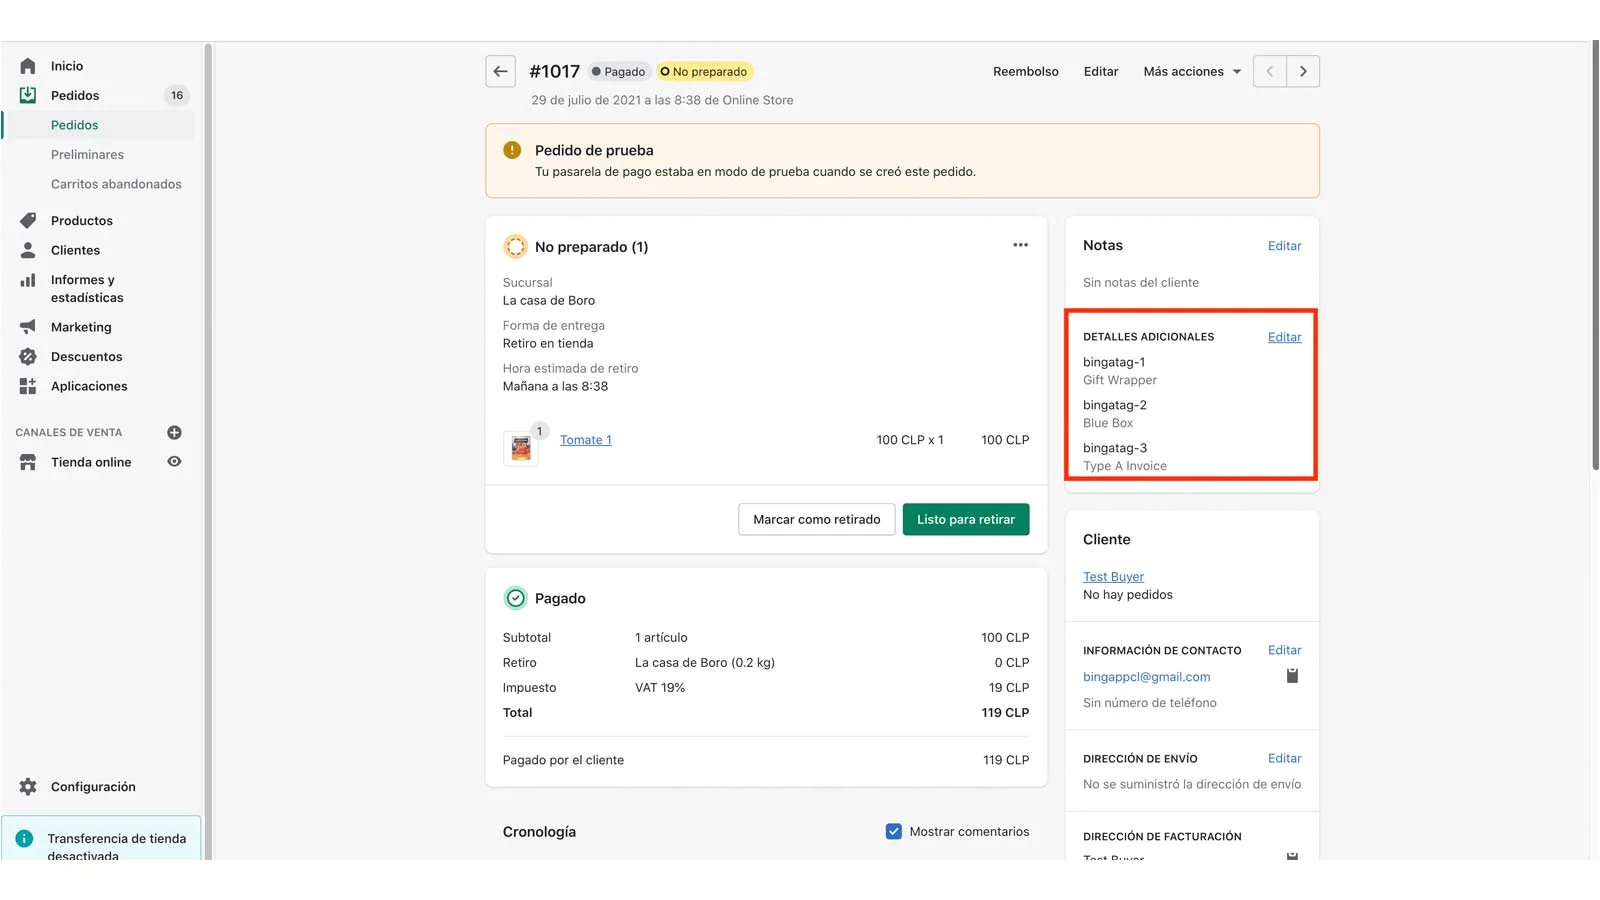Copy the email with clipboard icon
This screenshot has width=1600, height=900.
pos(1292,676)
